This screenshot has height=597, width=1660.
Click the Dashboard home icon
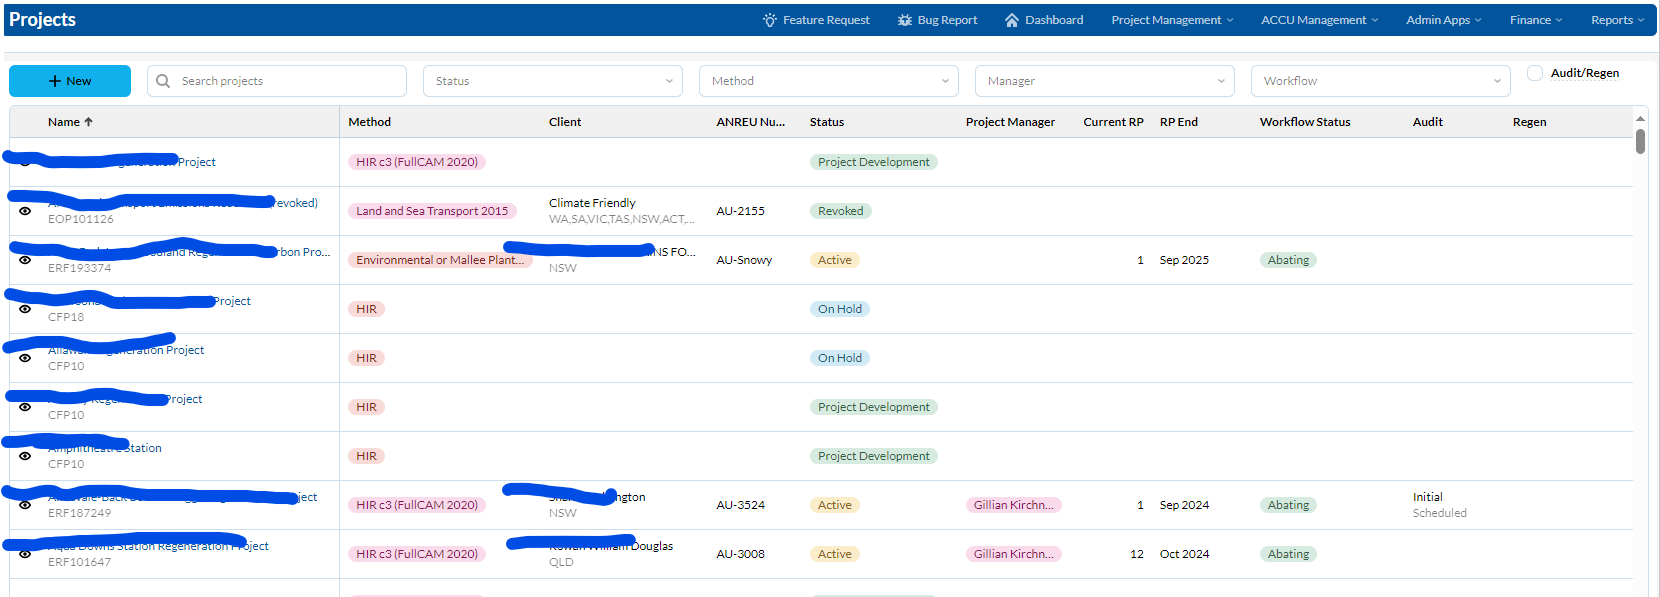[x=1012, y=20]
